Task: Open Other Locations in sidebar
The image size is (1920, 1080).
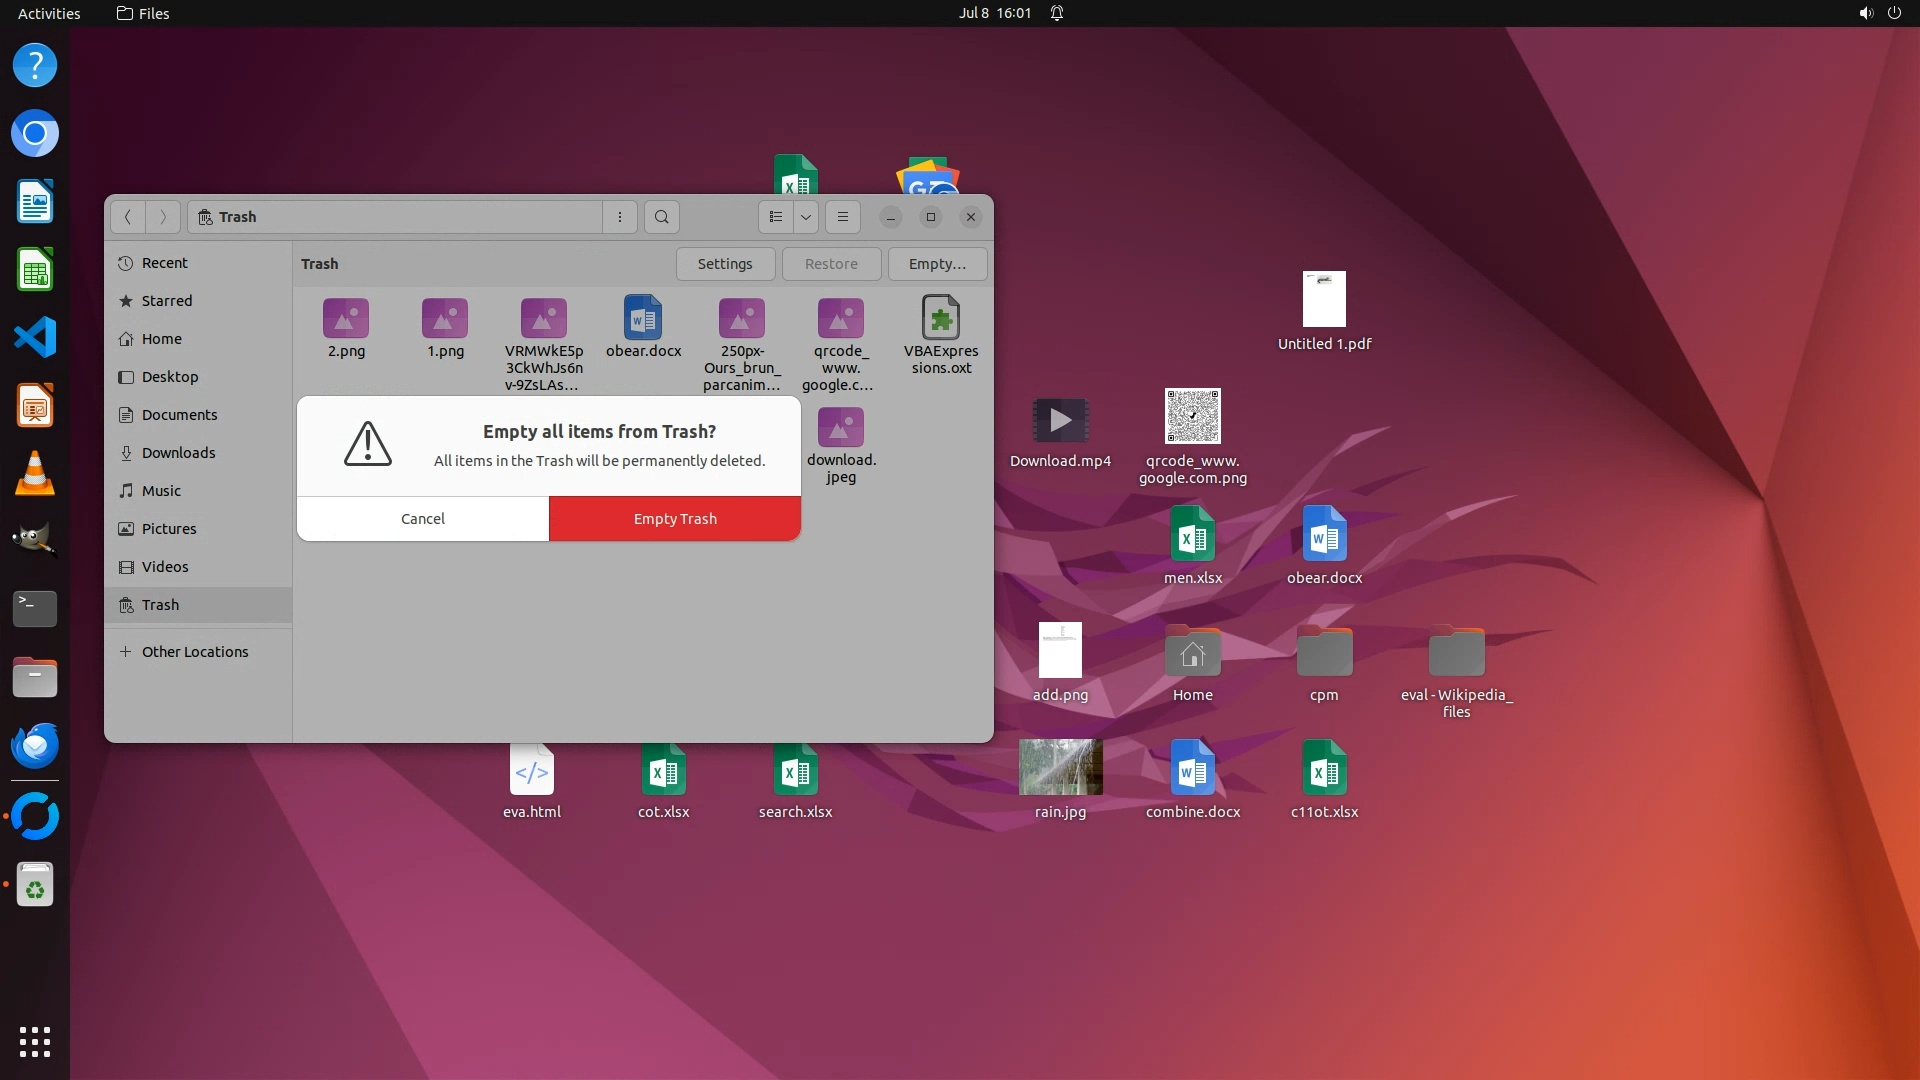Action: click(x=194, y=652)
